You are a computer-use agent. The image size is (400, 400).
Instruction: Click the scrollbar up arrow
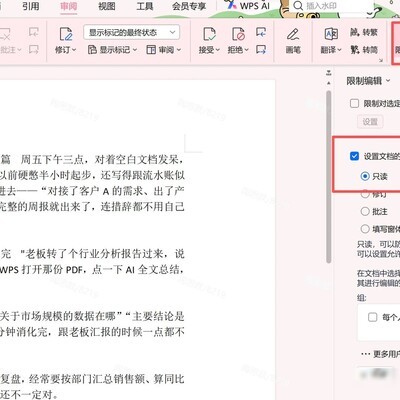click(329, 83)
